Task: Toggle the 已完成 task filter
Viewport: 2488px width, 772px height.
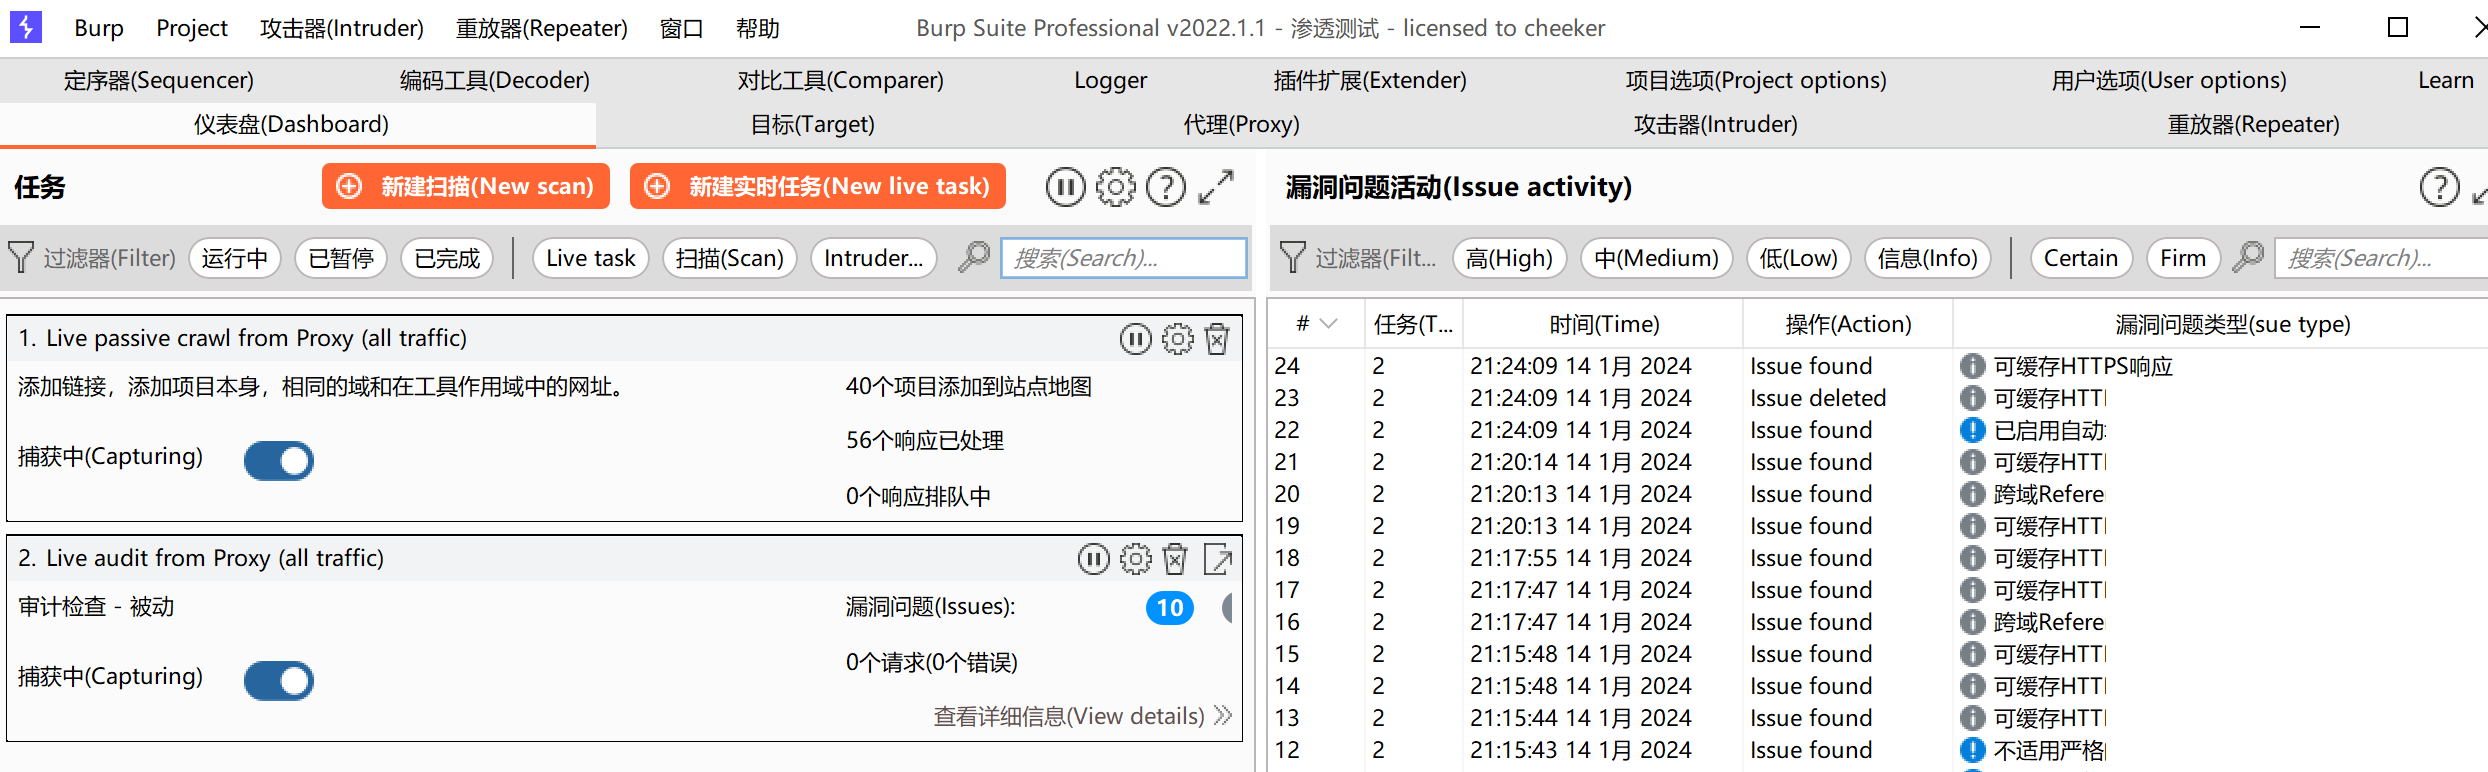Action: point(447,258)
